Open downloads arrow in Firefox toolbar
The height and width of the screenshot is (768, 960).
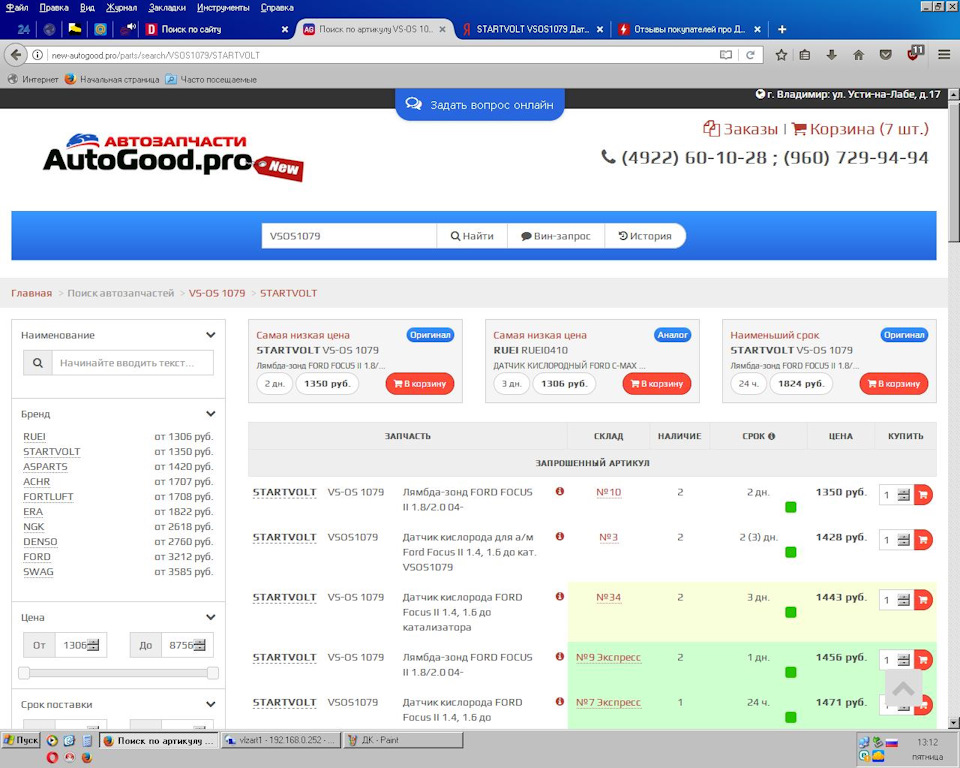point(831,55)
